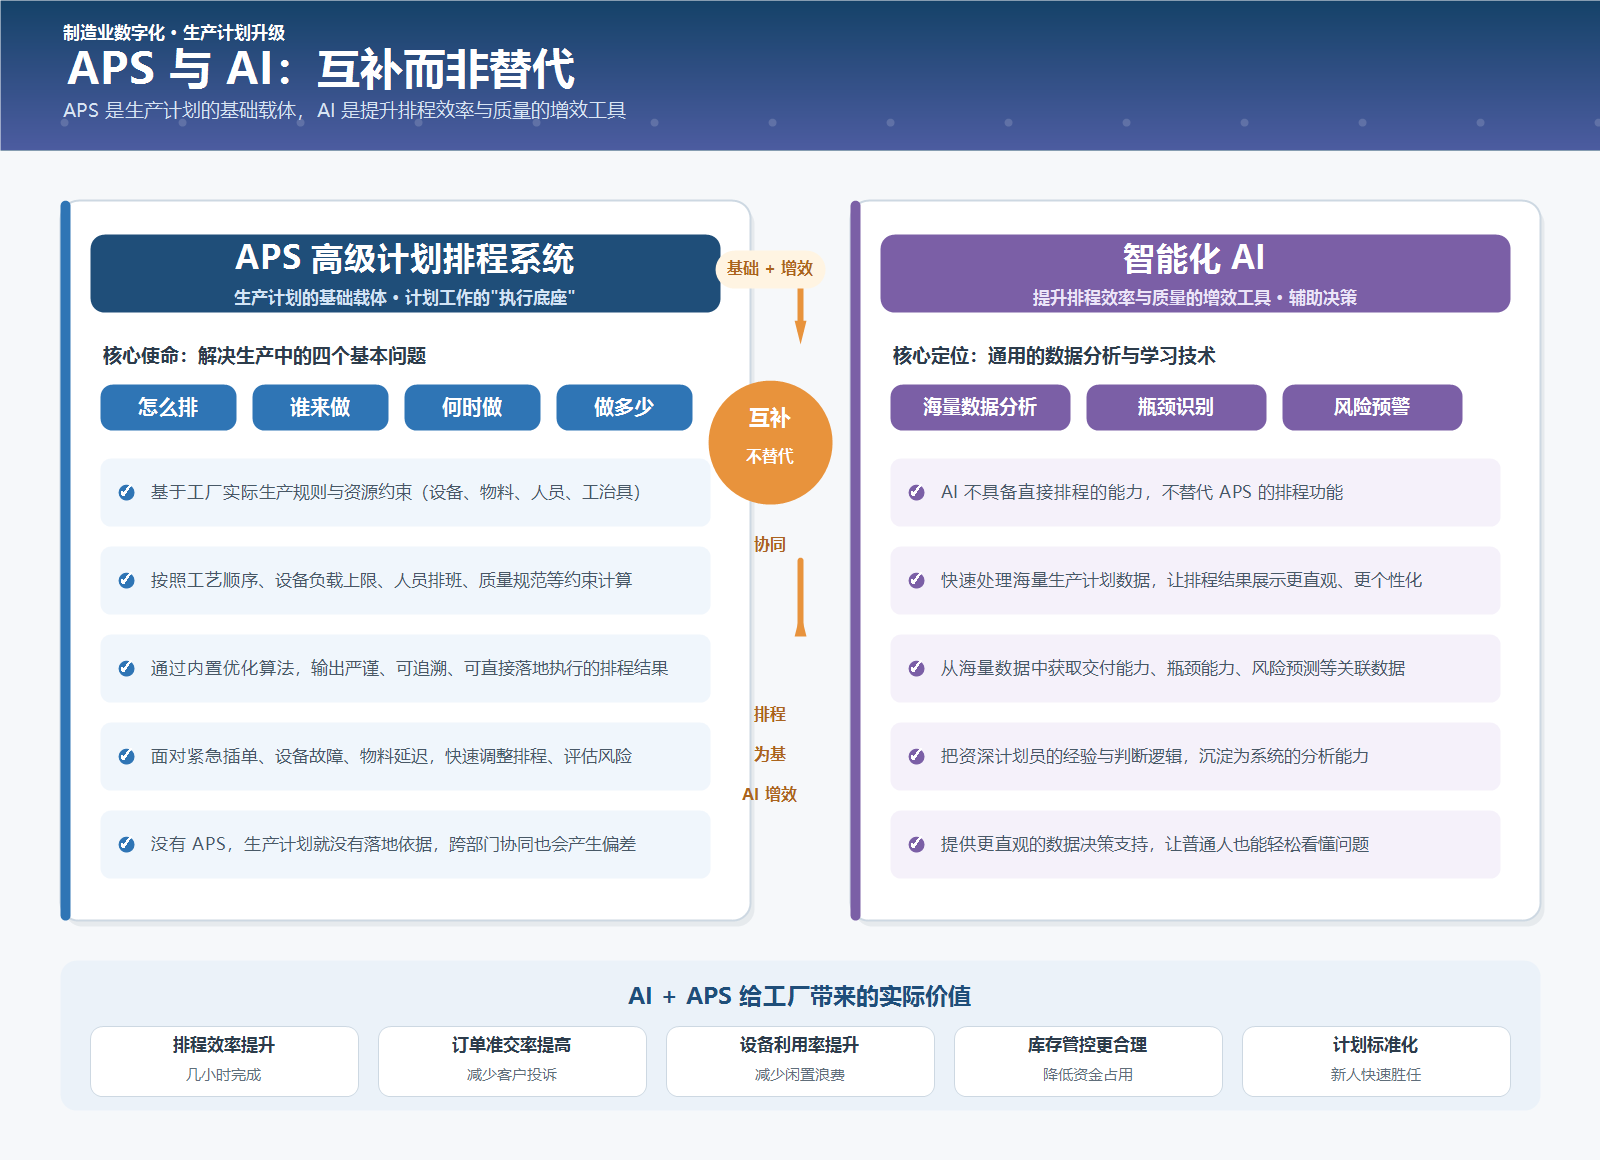The image size is (1600, 1160).
Task: Click the row 通过内置优化算法，输出严谨 text
Action: point(410,668)
